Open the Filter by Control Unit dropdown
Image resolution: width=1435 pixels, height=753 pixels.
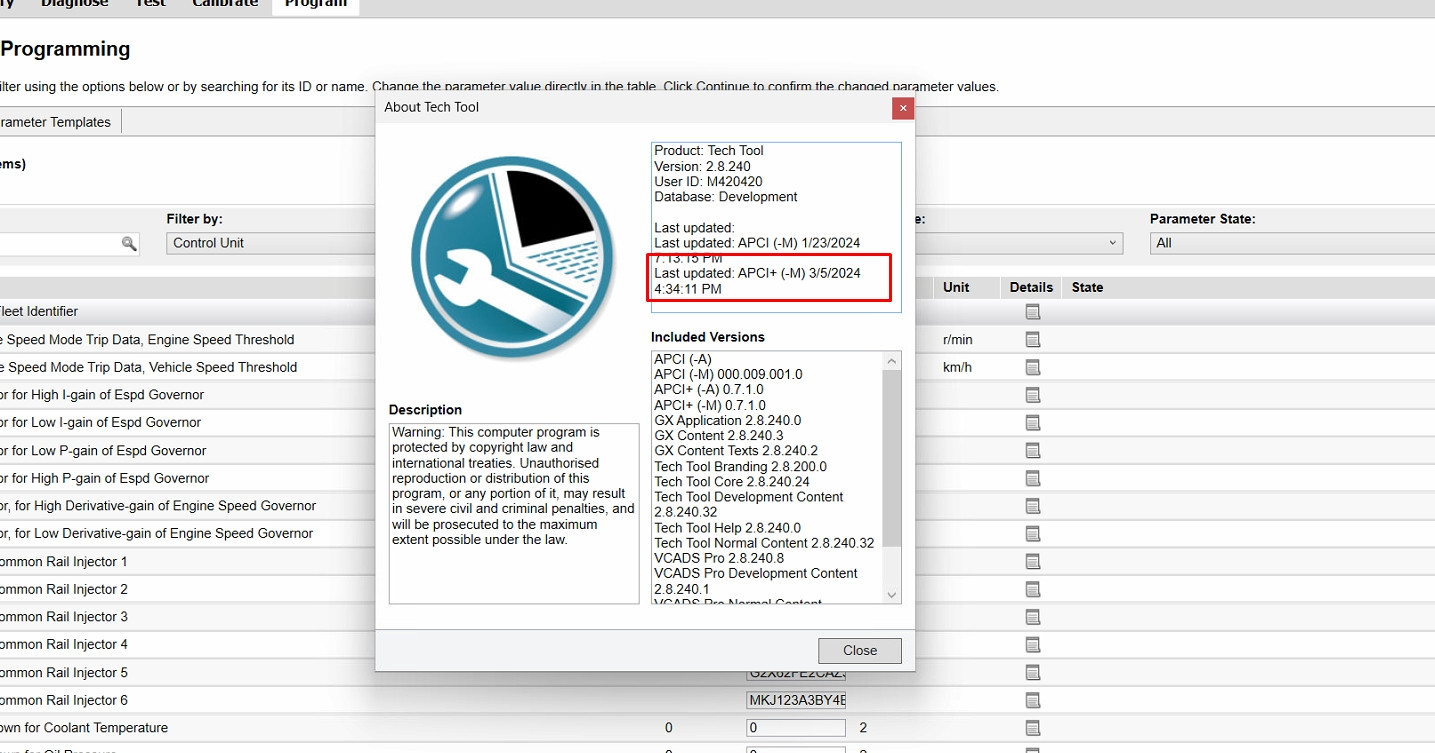270,243
